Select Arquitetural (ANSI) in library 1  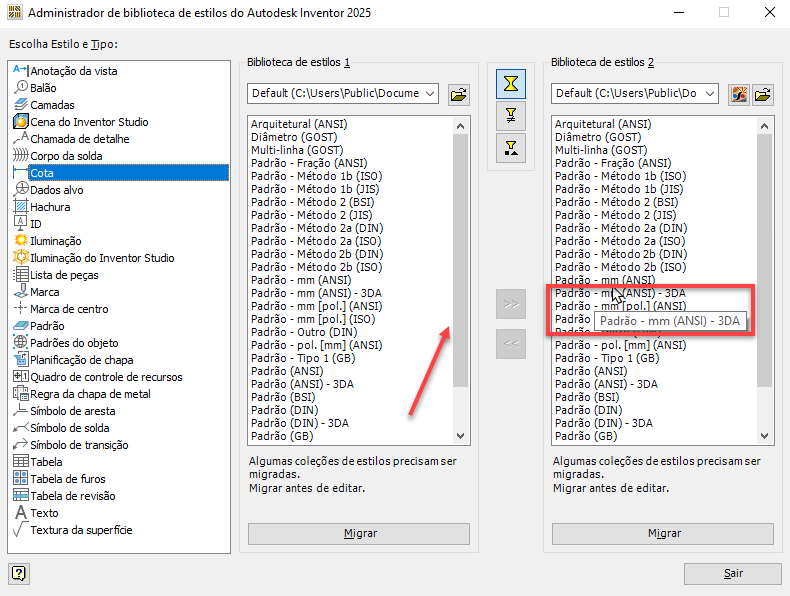pos(299,124)
